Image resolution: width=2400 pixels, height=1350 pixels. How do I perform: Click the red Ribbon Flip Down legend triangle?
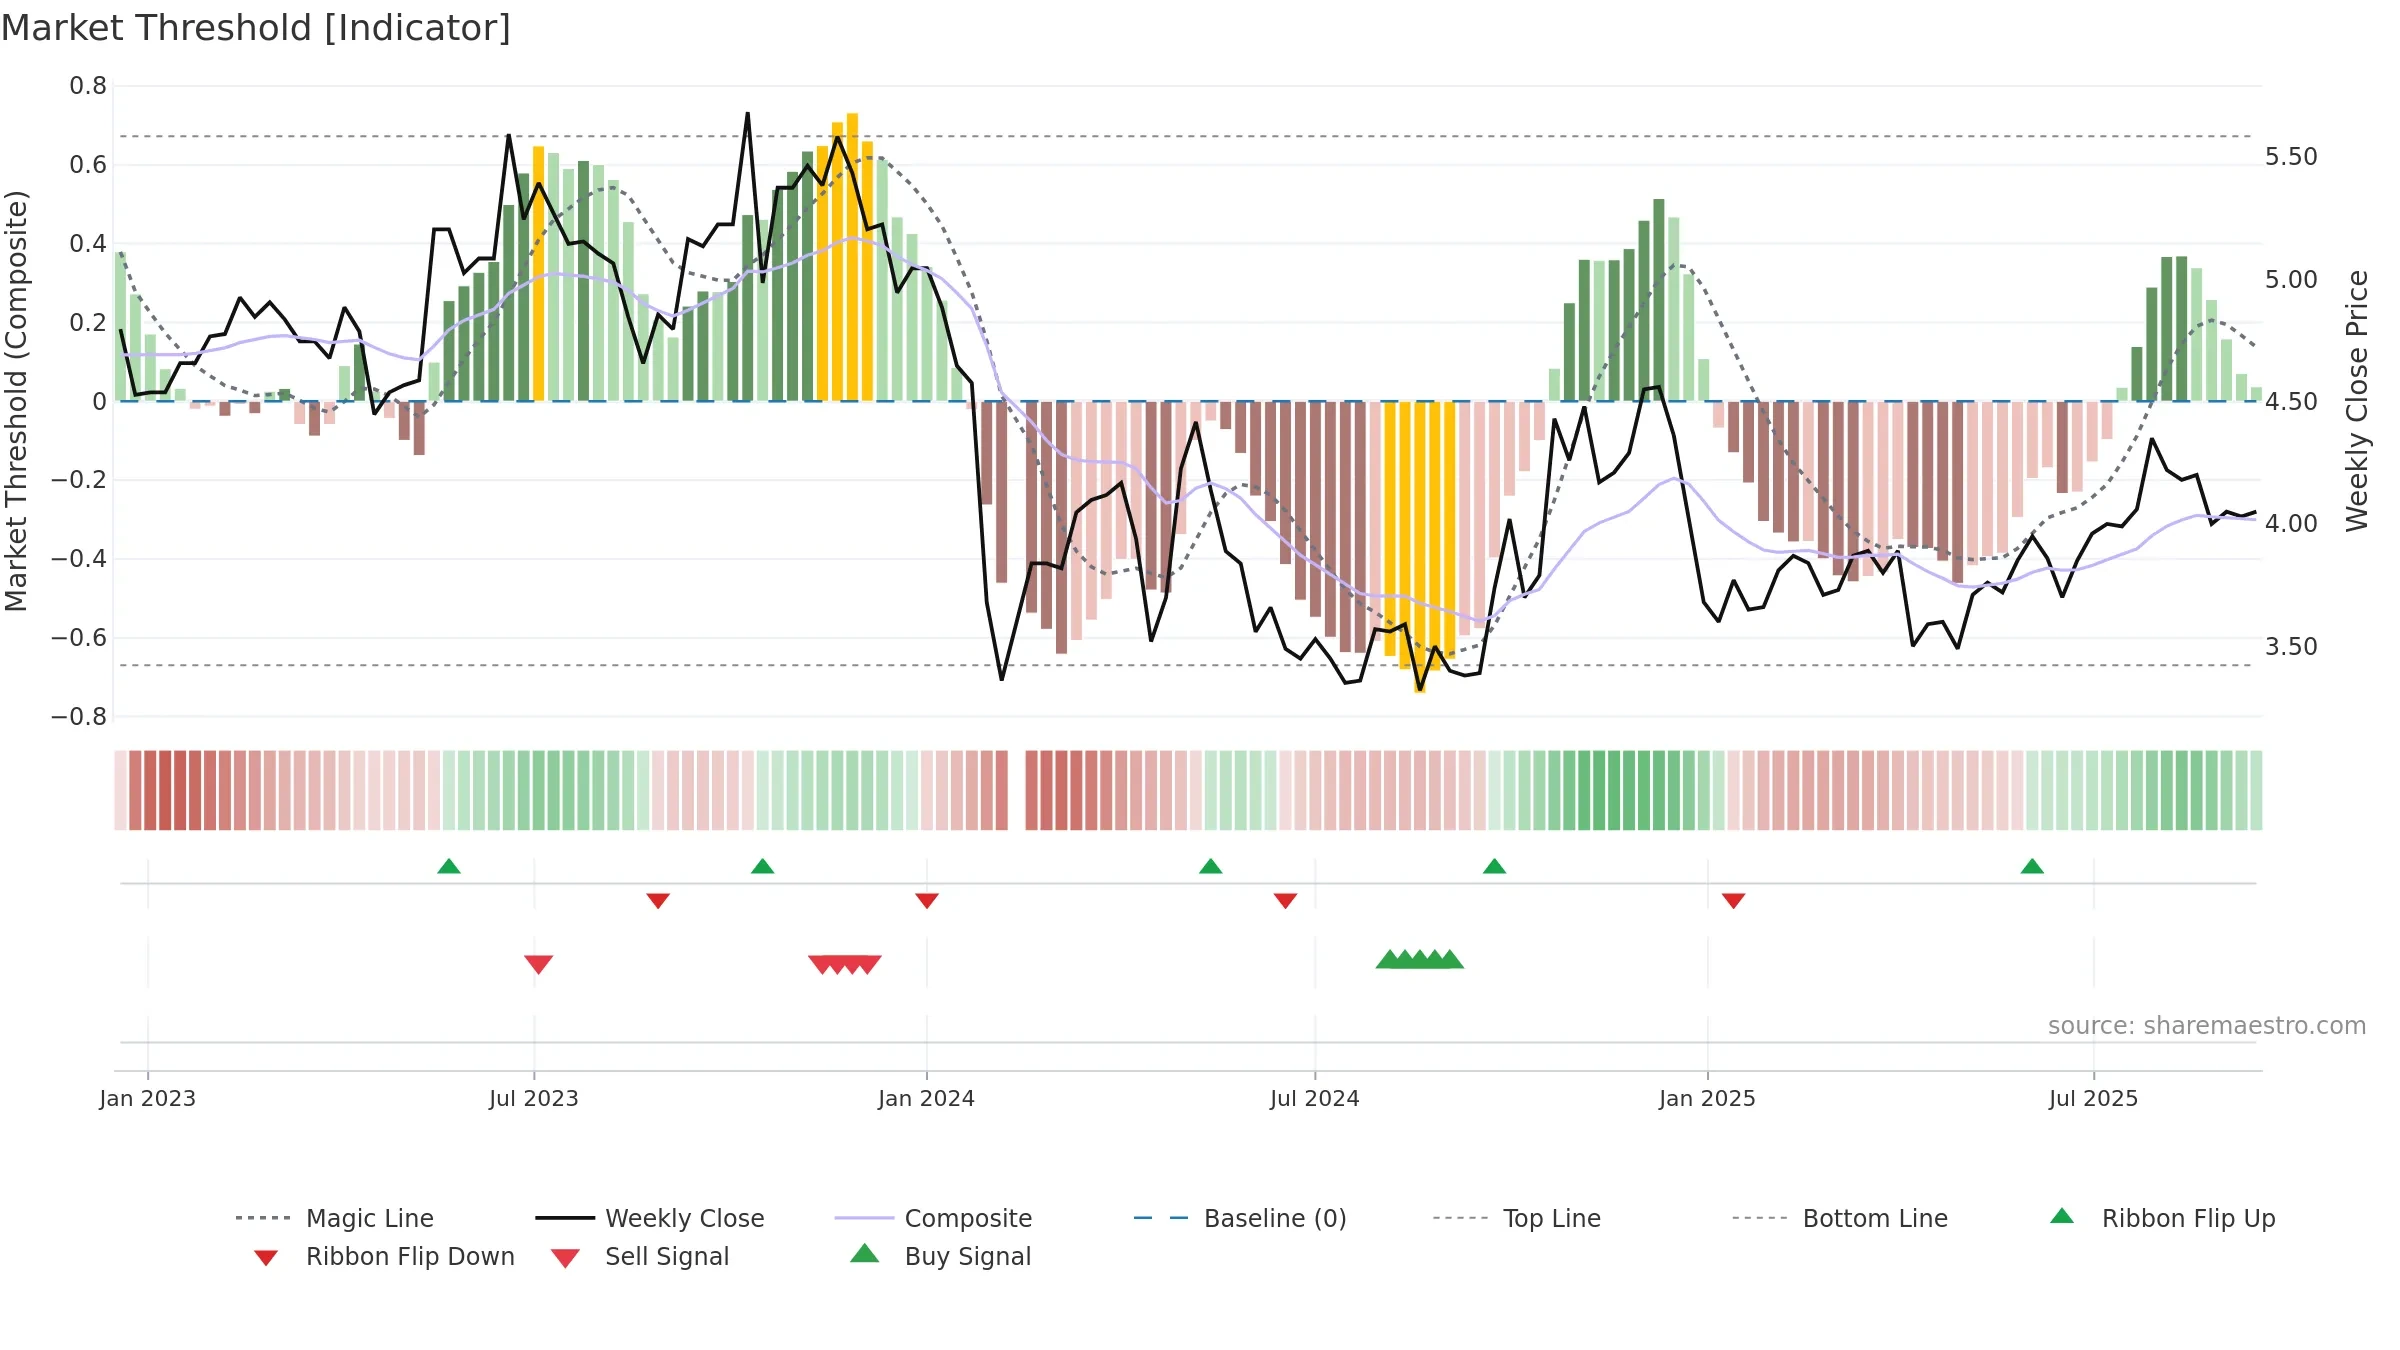pos(266,1258)
